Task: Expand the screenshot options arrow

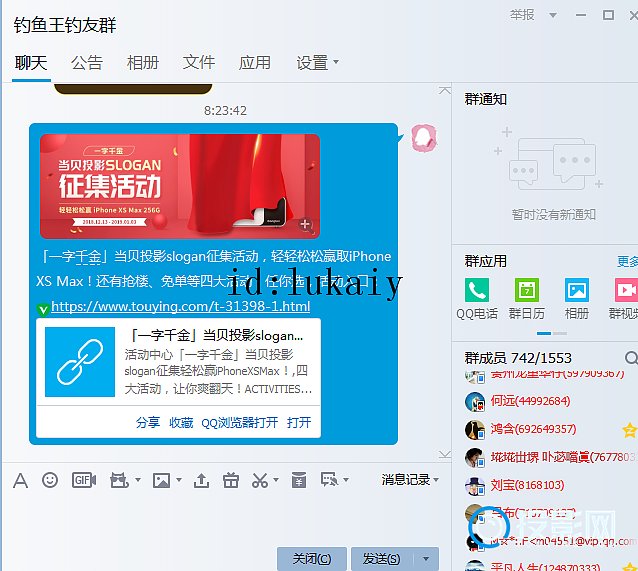Action: point(276,480)
